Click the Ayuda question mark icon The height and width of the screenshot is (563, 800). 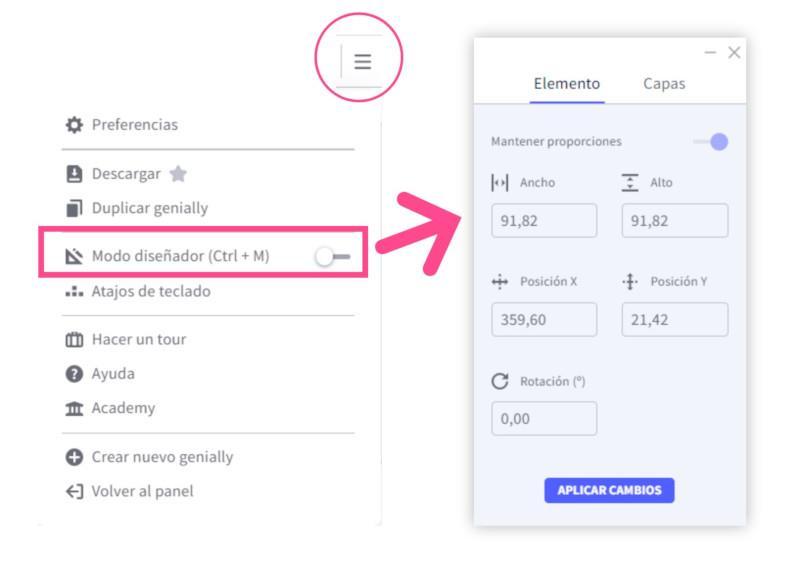click(74, 374)
